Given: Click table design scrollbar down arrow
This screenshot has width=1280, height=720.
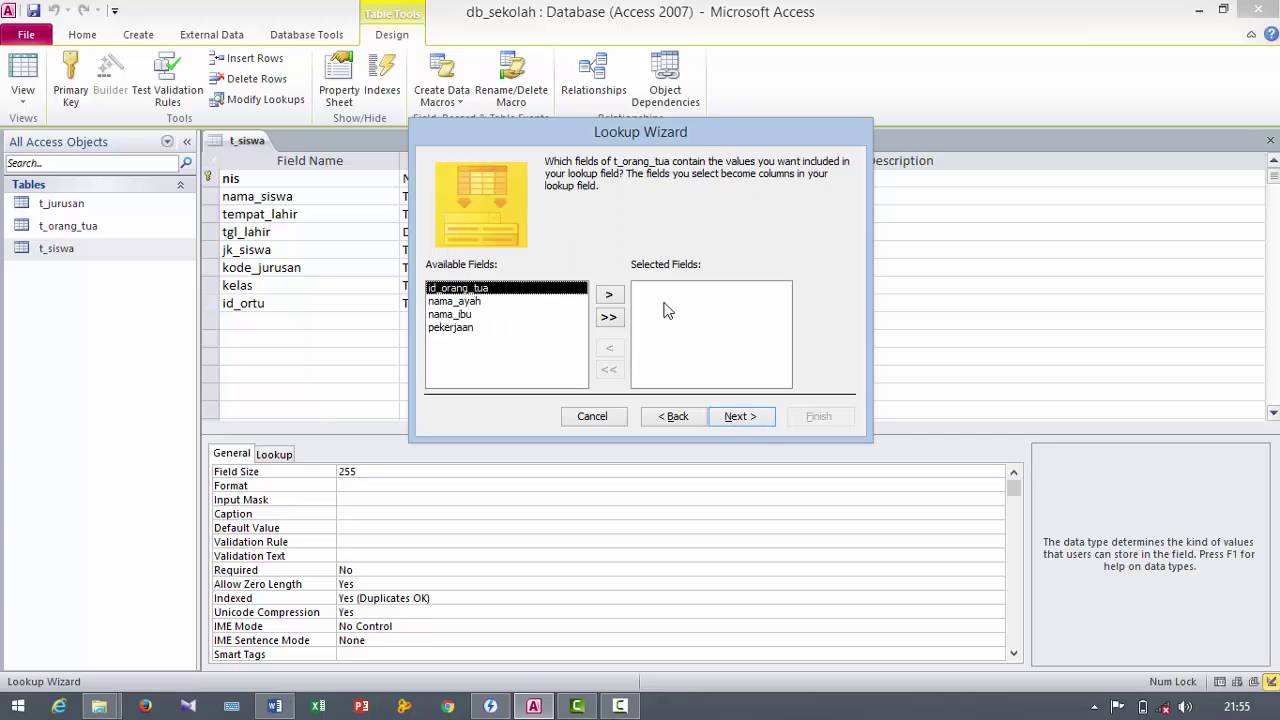Looking at the screenshot, I should click(1273, 413).
